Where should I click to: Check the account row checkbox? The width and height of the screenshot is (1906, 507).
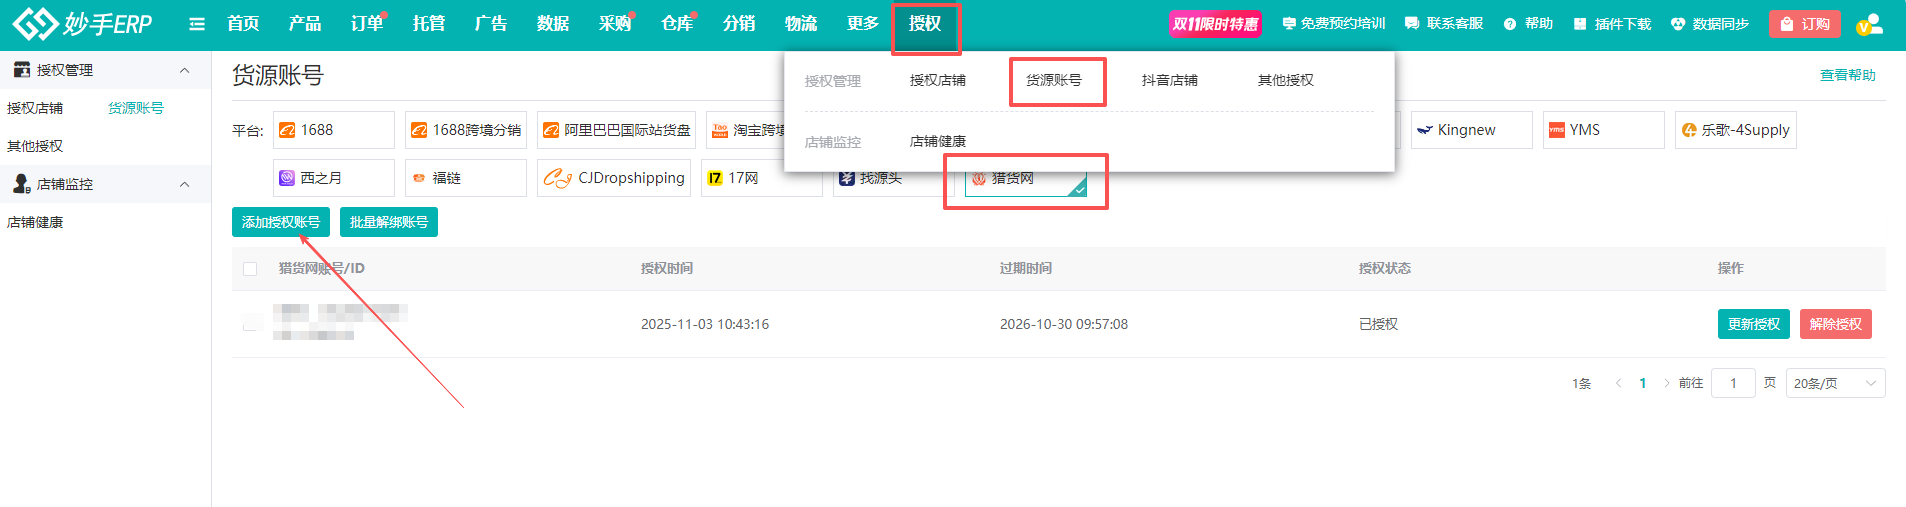tap(250, 323)
